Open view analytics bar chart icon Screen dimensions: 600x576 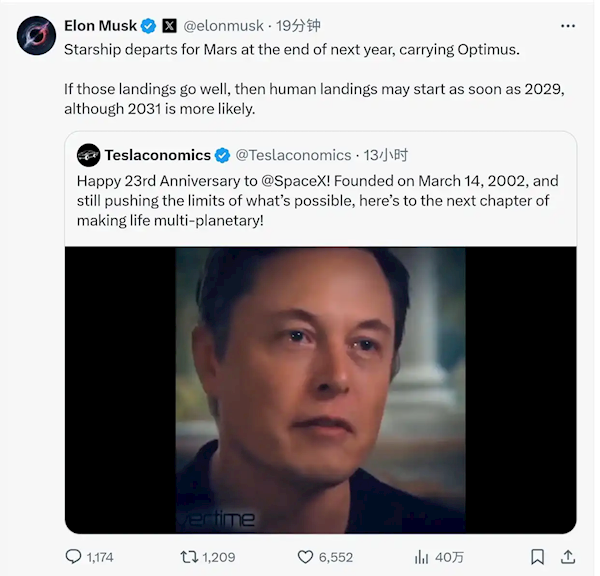point(422,556)
